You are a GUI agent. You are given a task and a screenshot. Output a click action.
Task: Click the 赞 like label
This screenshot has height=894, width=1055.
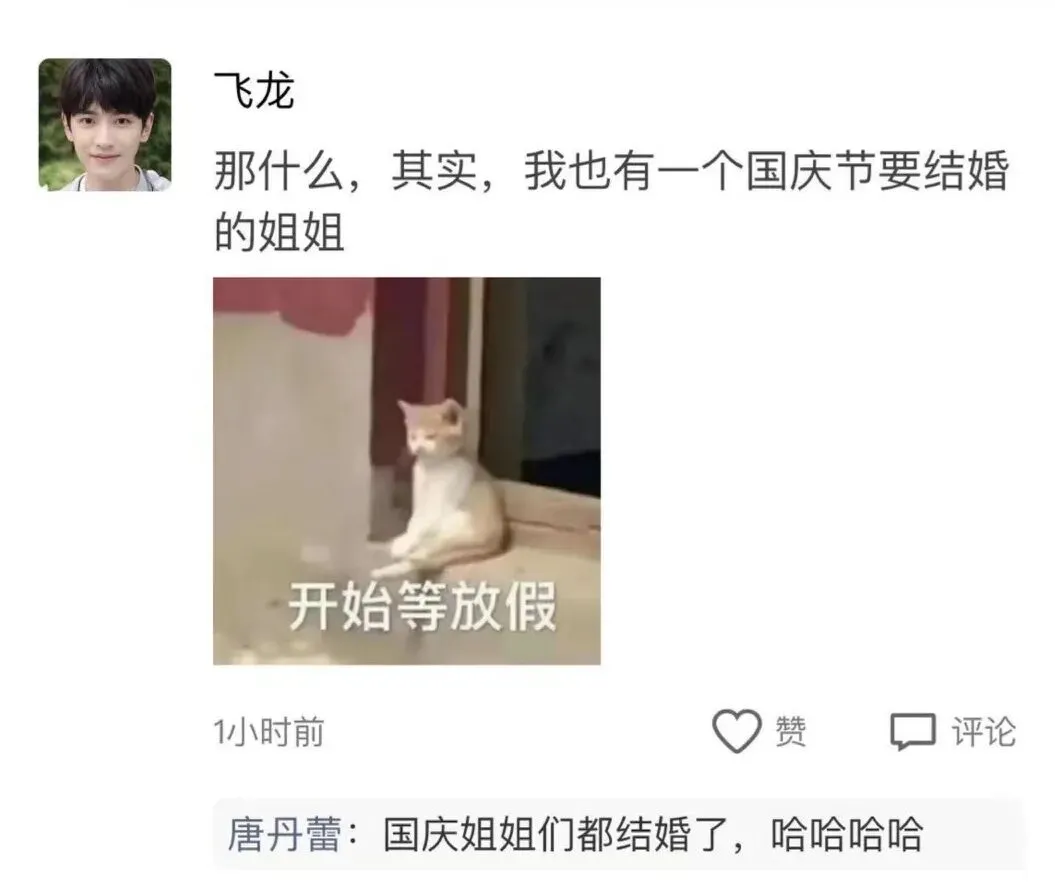coord(791,731)
